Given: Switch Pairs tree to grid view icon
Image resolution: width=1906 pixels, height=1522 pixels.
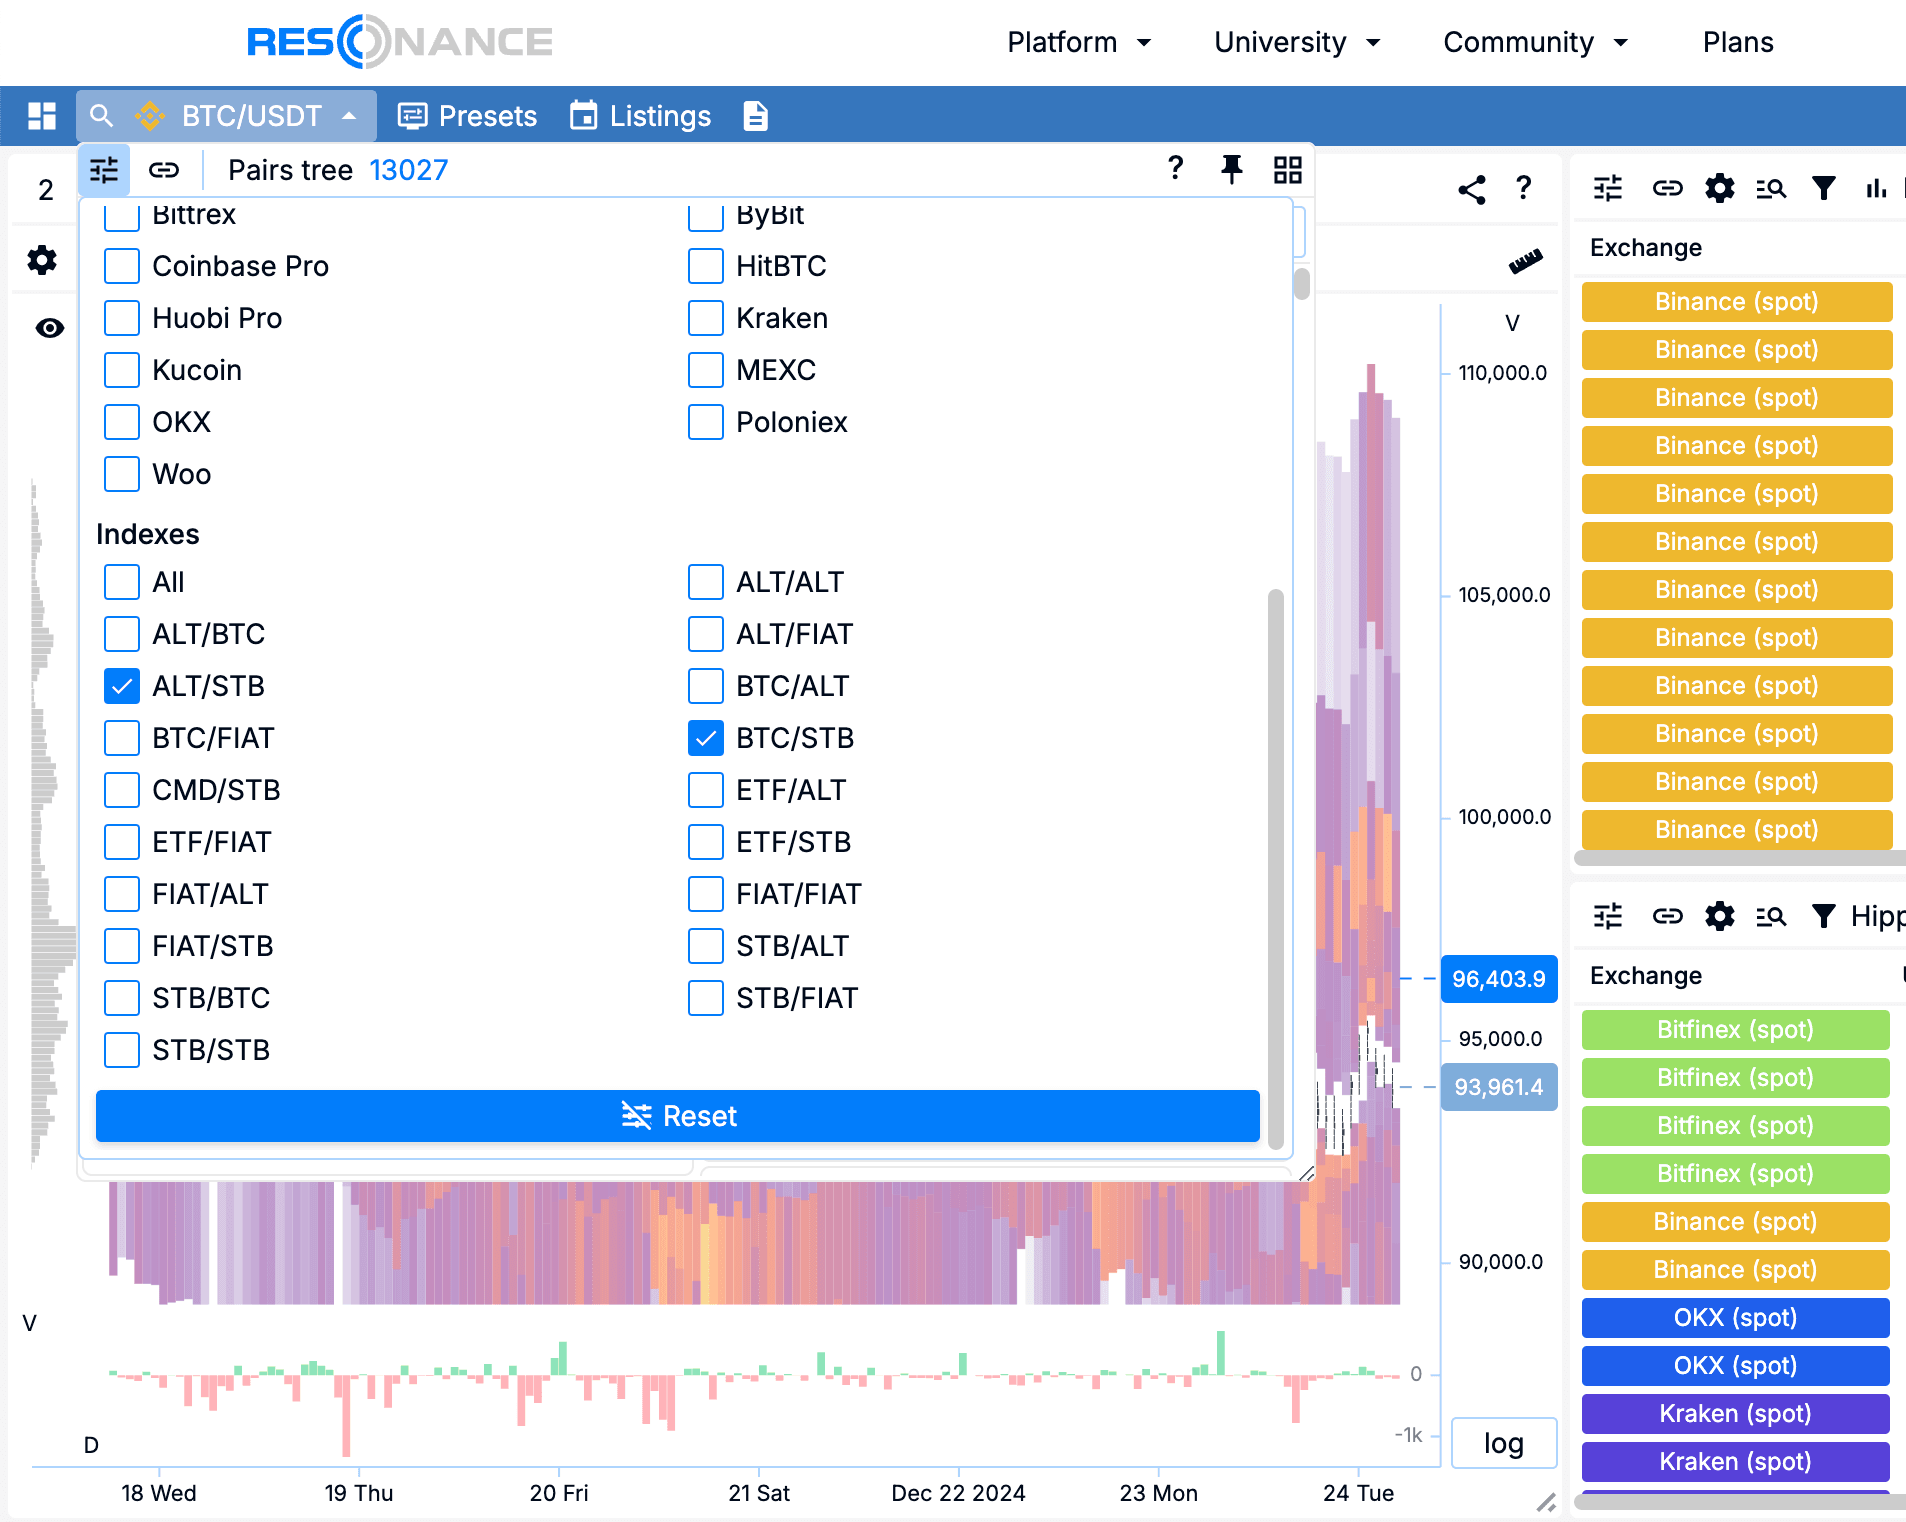Looking at the screenshot, I should click(x=1288, y=170).
